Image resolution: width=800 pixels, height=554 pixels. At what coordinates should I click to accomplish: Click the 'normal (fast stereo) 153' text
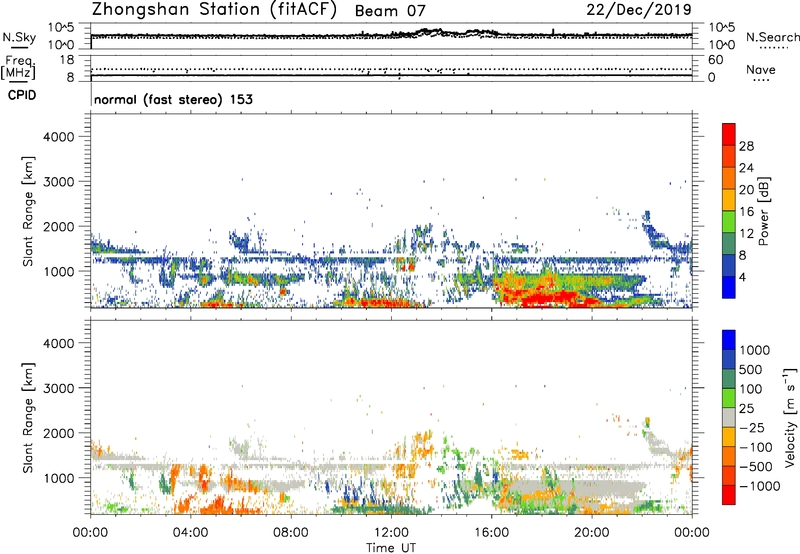(x=173, y=99)
